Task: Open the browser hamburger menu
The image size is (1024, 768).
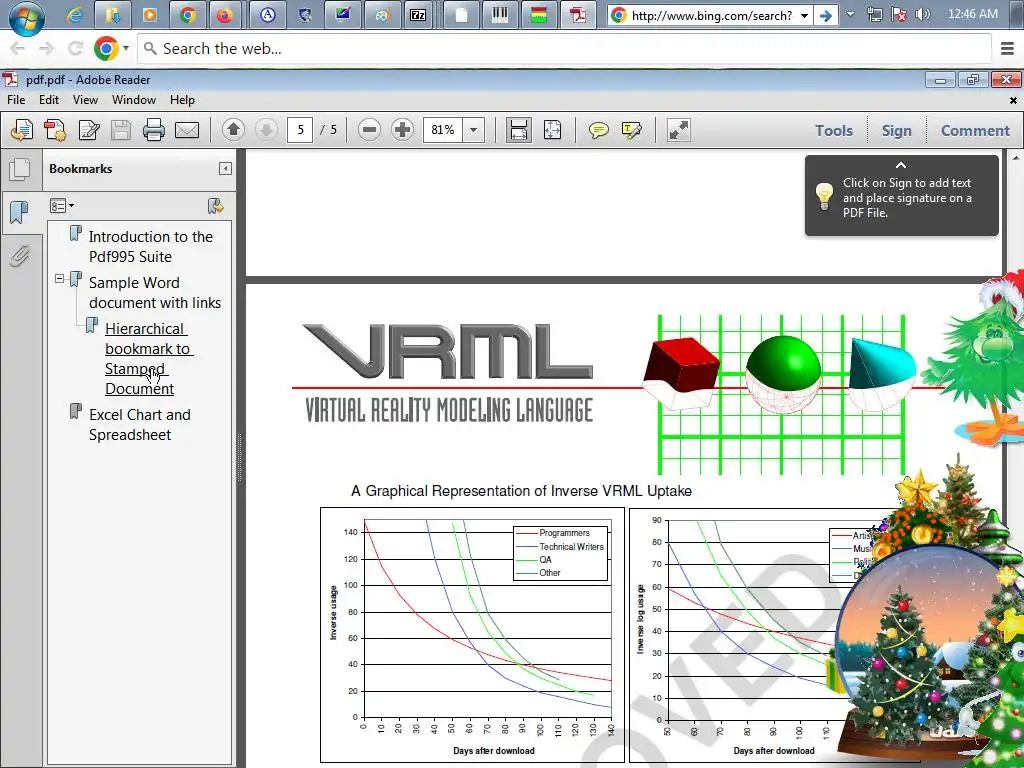Action: pyautogui.click(x=1007, y=48)
